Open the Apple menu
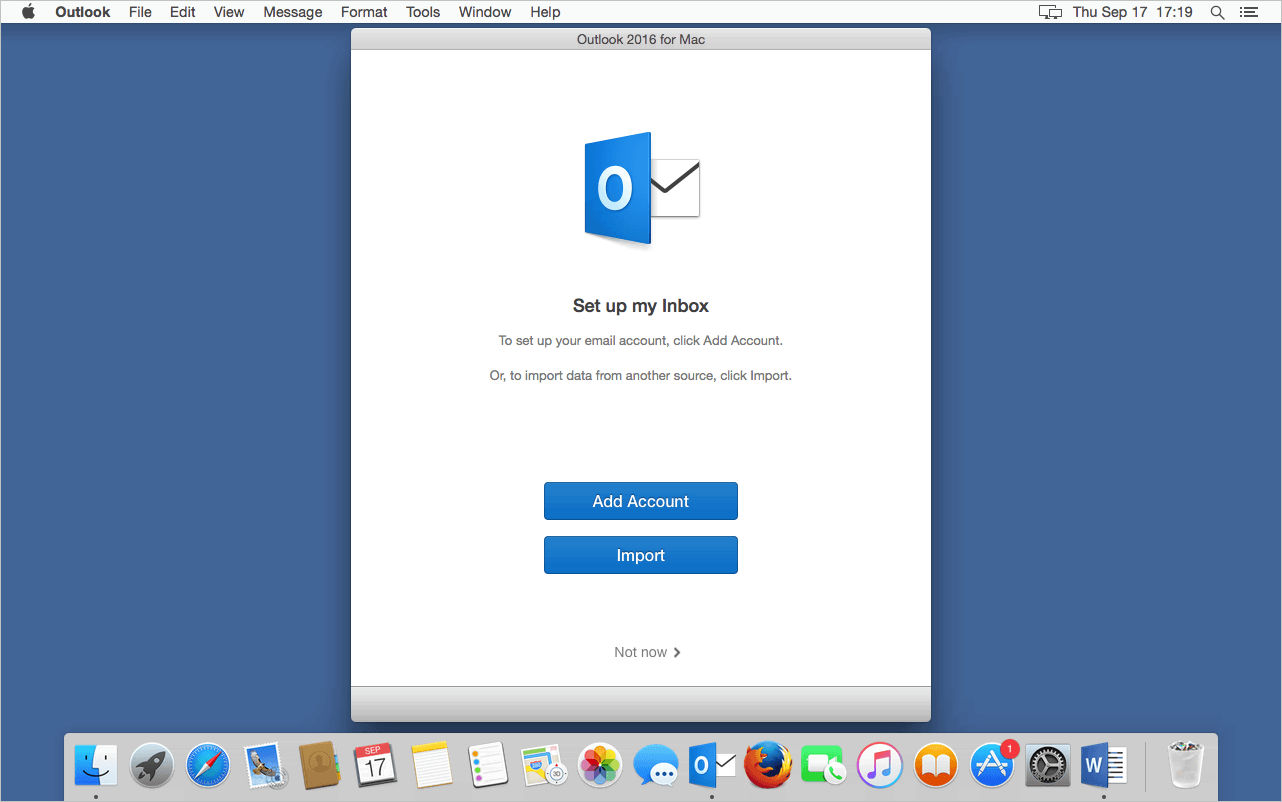 [28, 12]
